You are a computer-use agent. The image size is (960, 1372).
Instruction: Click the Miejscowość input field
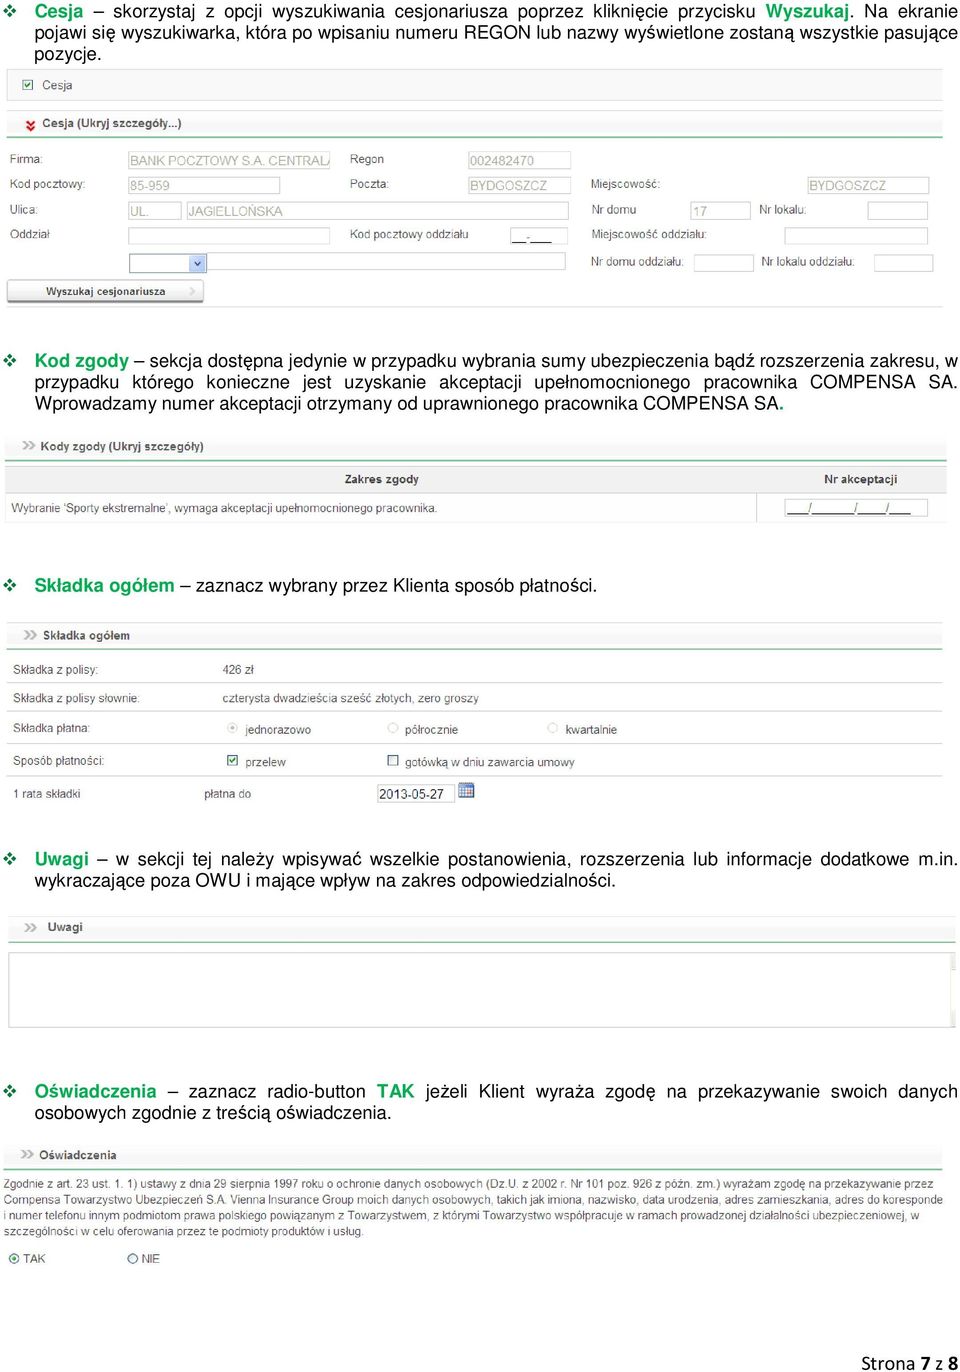(x=868, y=185)
